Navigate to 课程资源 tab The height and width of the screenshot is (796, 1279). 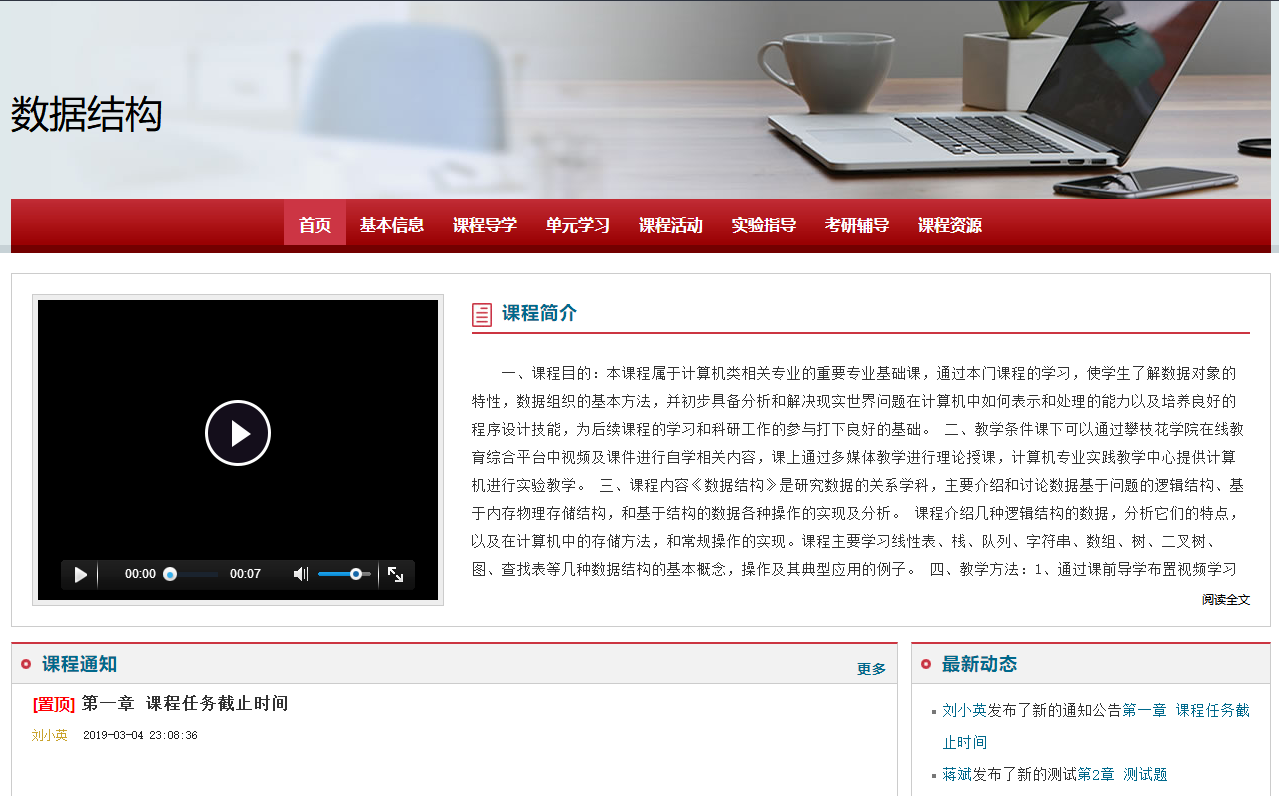tap(950, 225)
